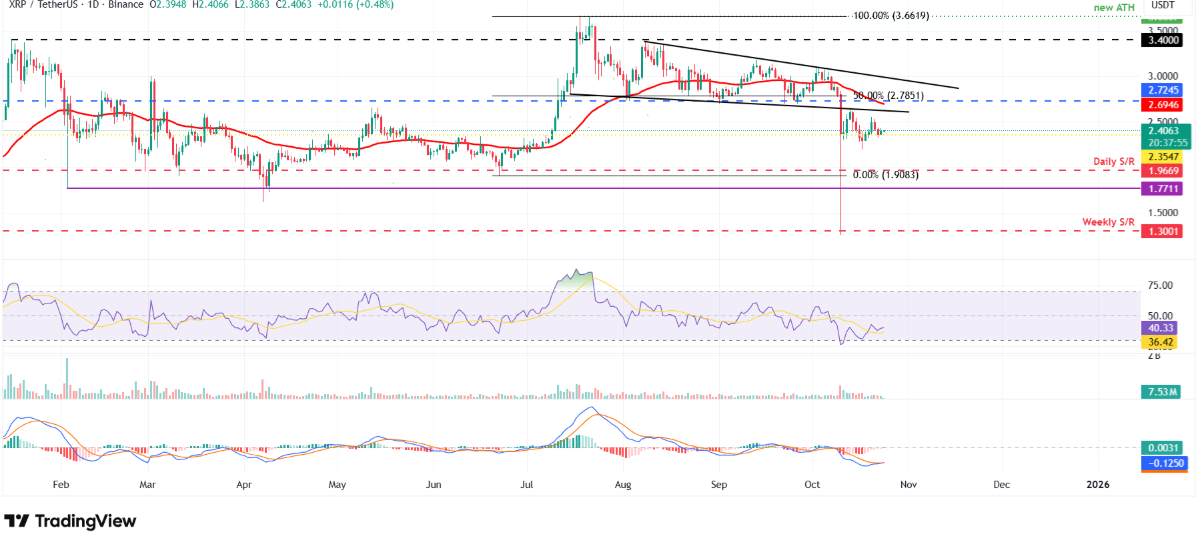Click the purple RSI value 40.33 tag

pos(1164,327)
